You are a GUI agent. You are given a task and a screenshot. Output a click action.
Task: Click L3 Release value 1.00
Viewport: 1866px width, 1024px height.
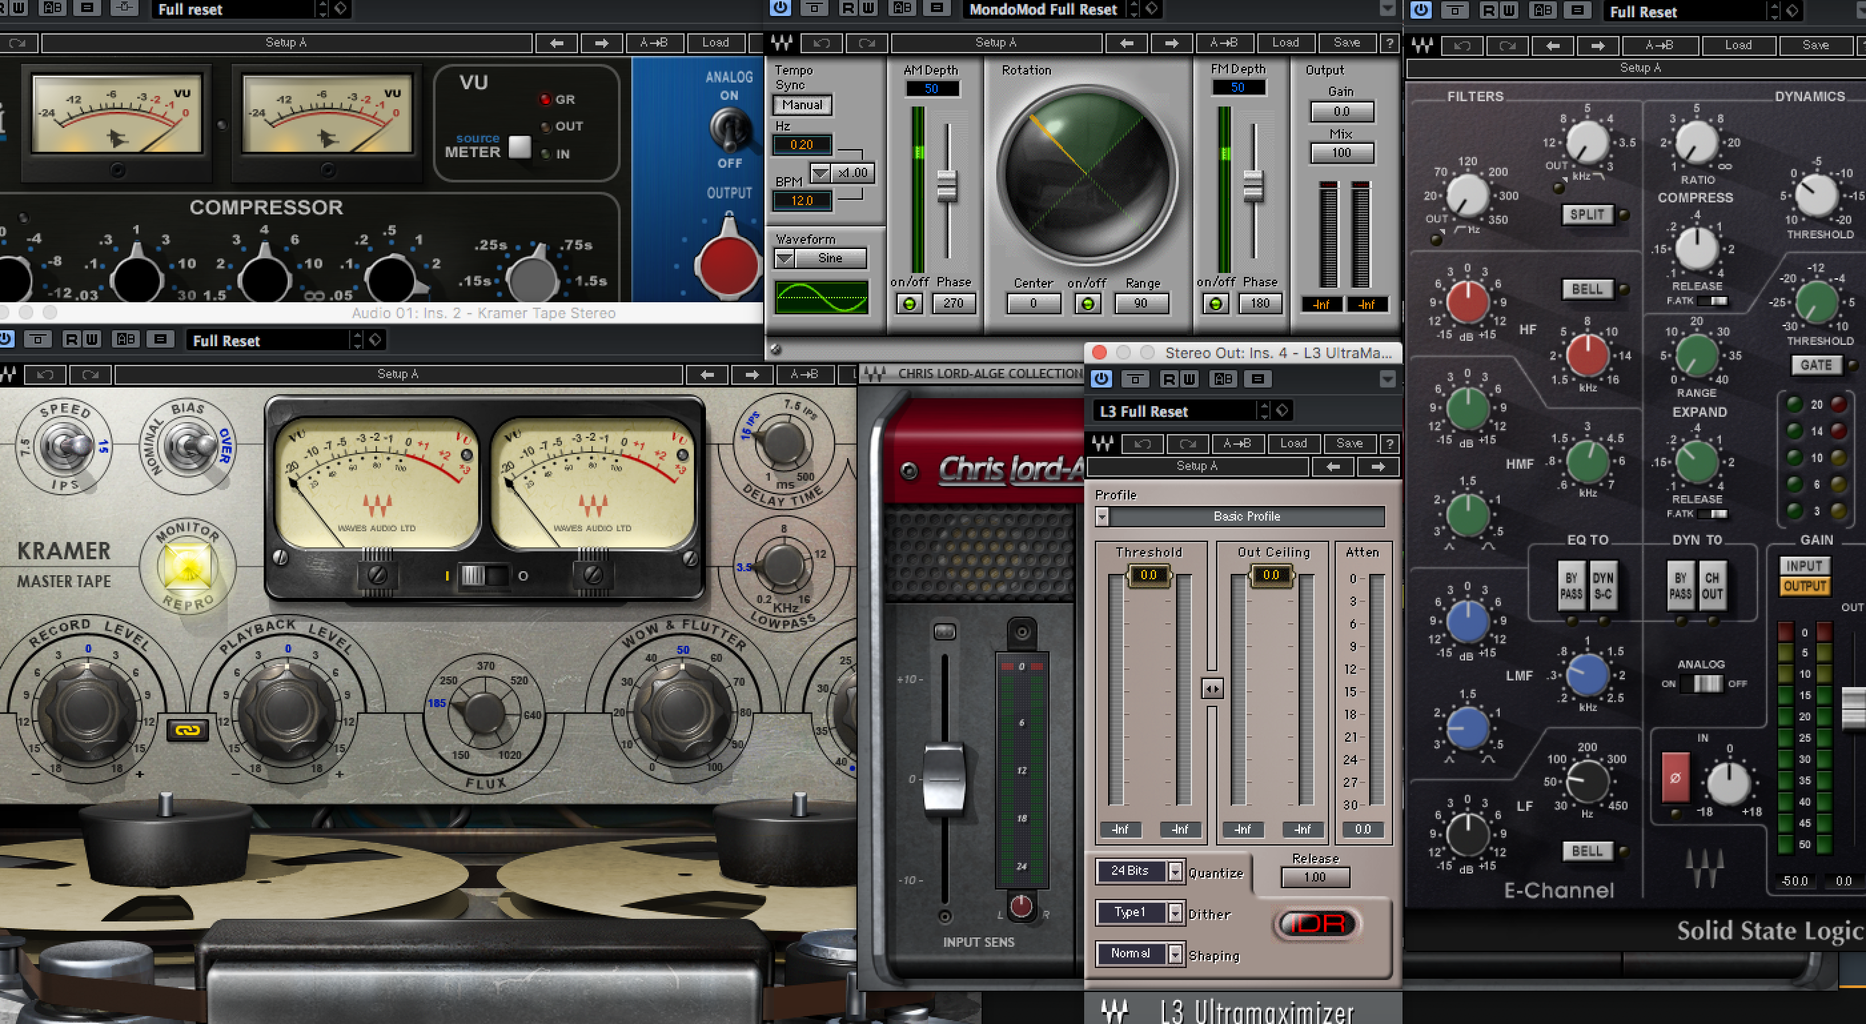click(1315, 878)
